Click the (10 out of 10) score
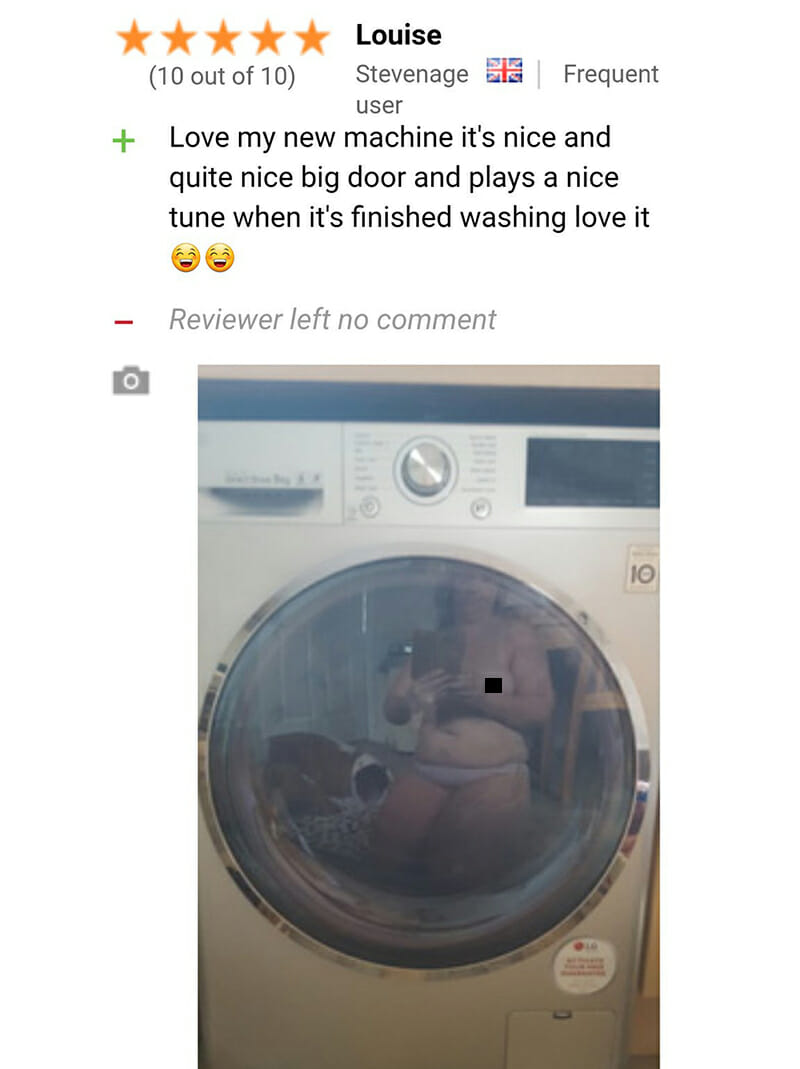 222,76
